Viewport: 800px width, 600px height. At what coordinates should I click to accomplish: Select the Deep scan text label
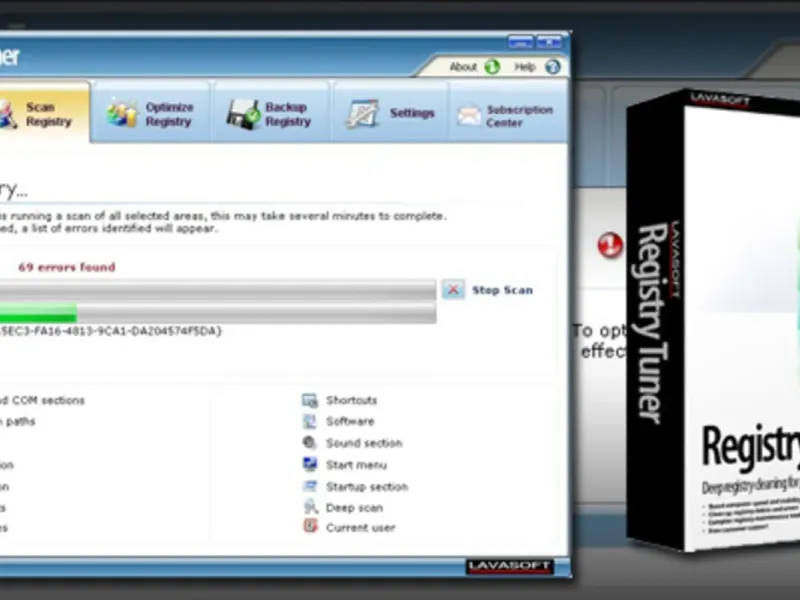(x=354, y=508)
